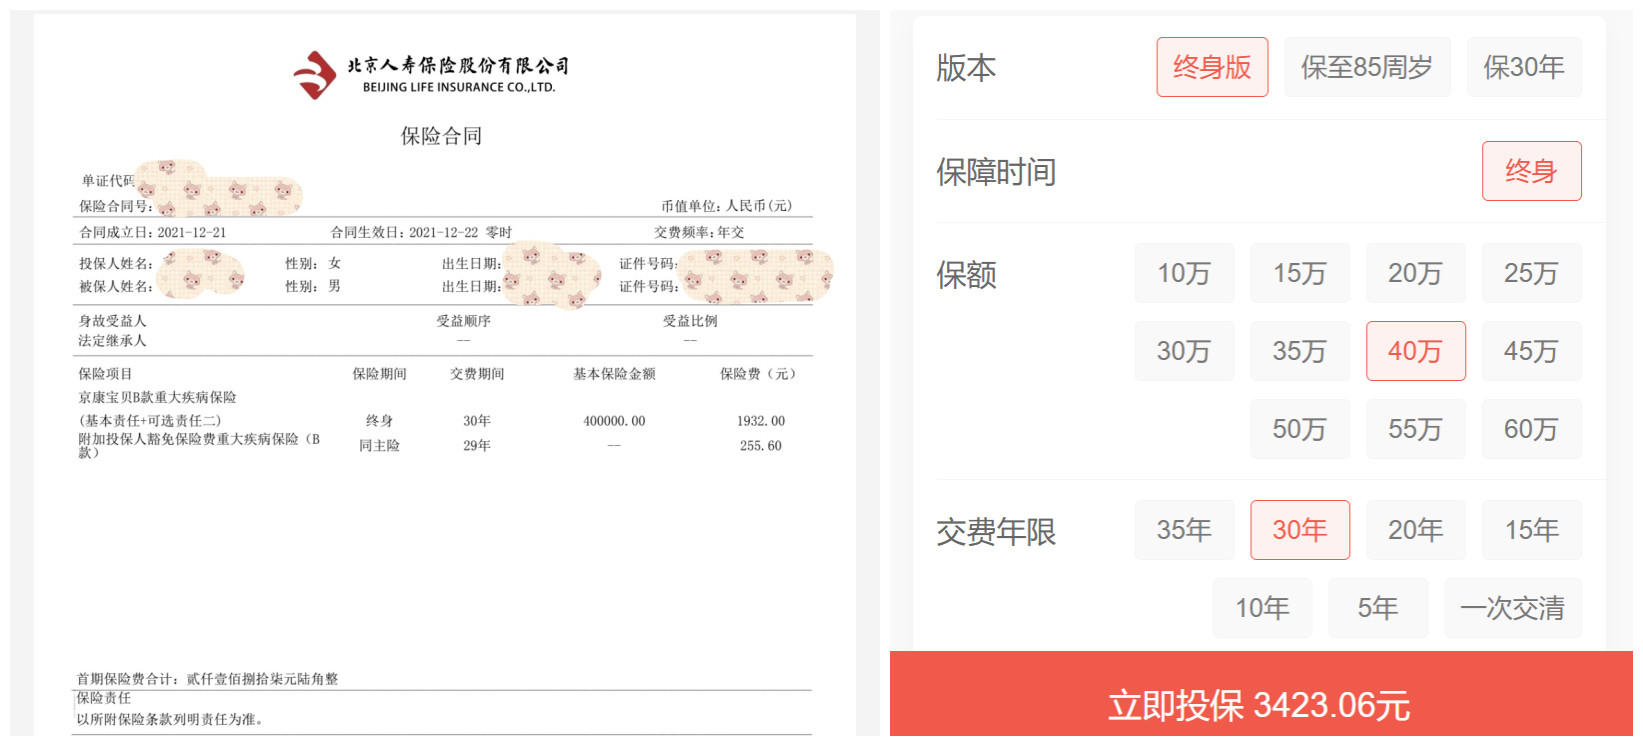Click the 400000.00 basic insured amount
Image resolution: width=1643 pixels, height=746 pixels.
click(x=614, y=421)
